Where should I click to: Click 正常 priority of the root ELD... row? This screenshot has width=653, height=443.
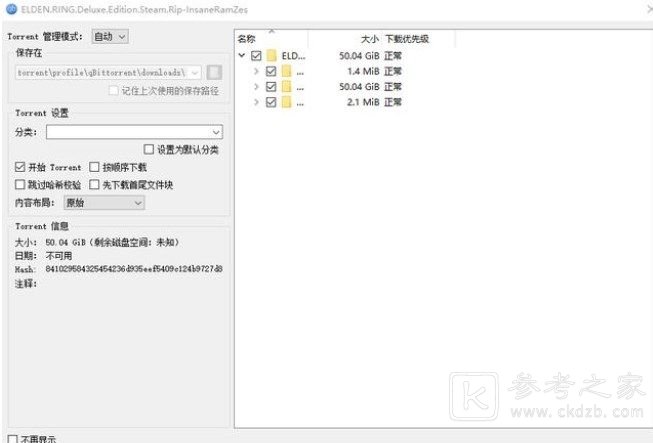click(393, 55)
